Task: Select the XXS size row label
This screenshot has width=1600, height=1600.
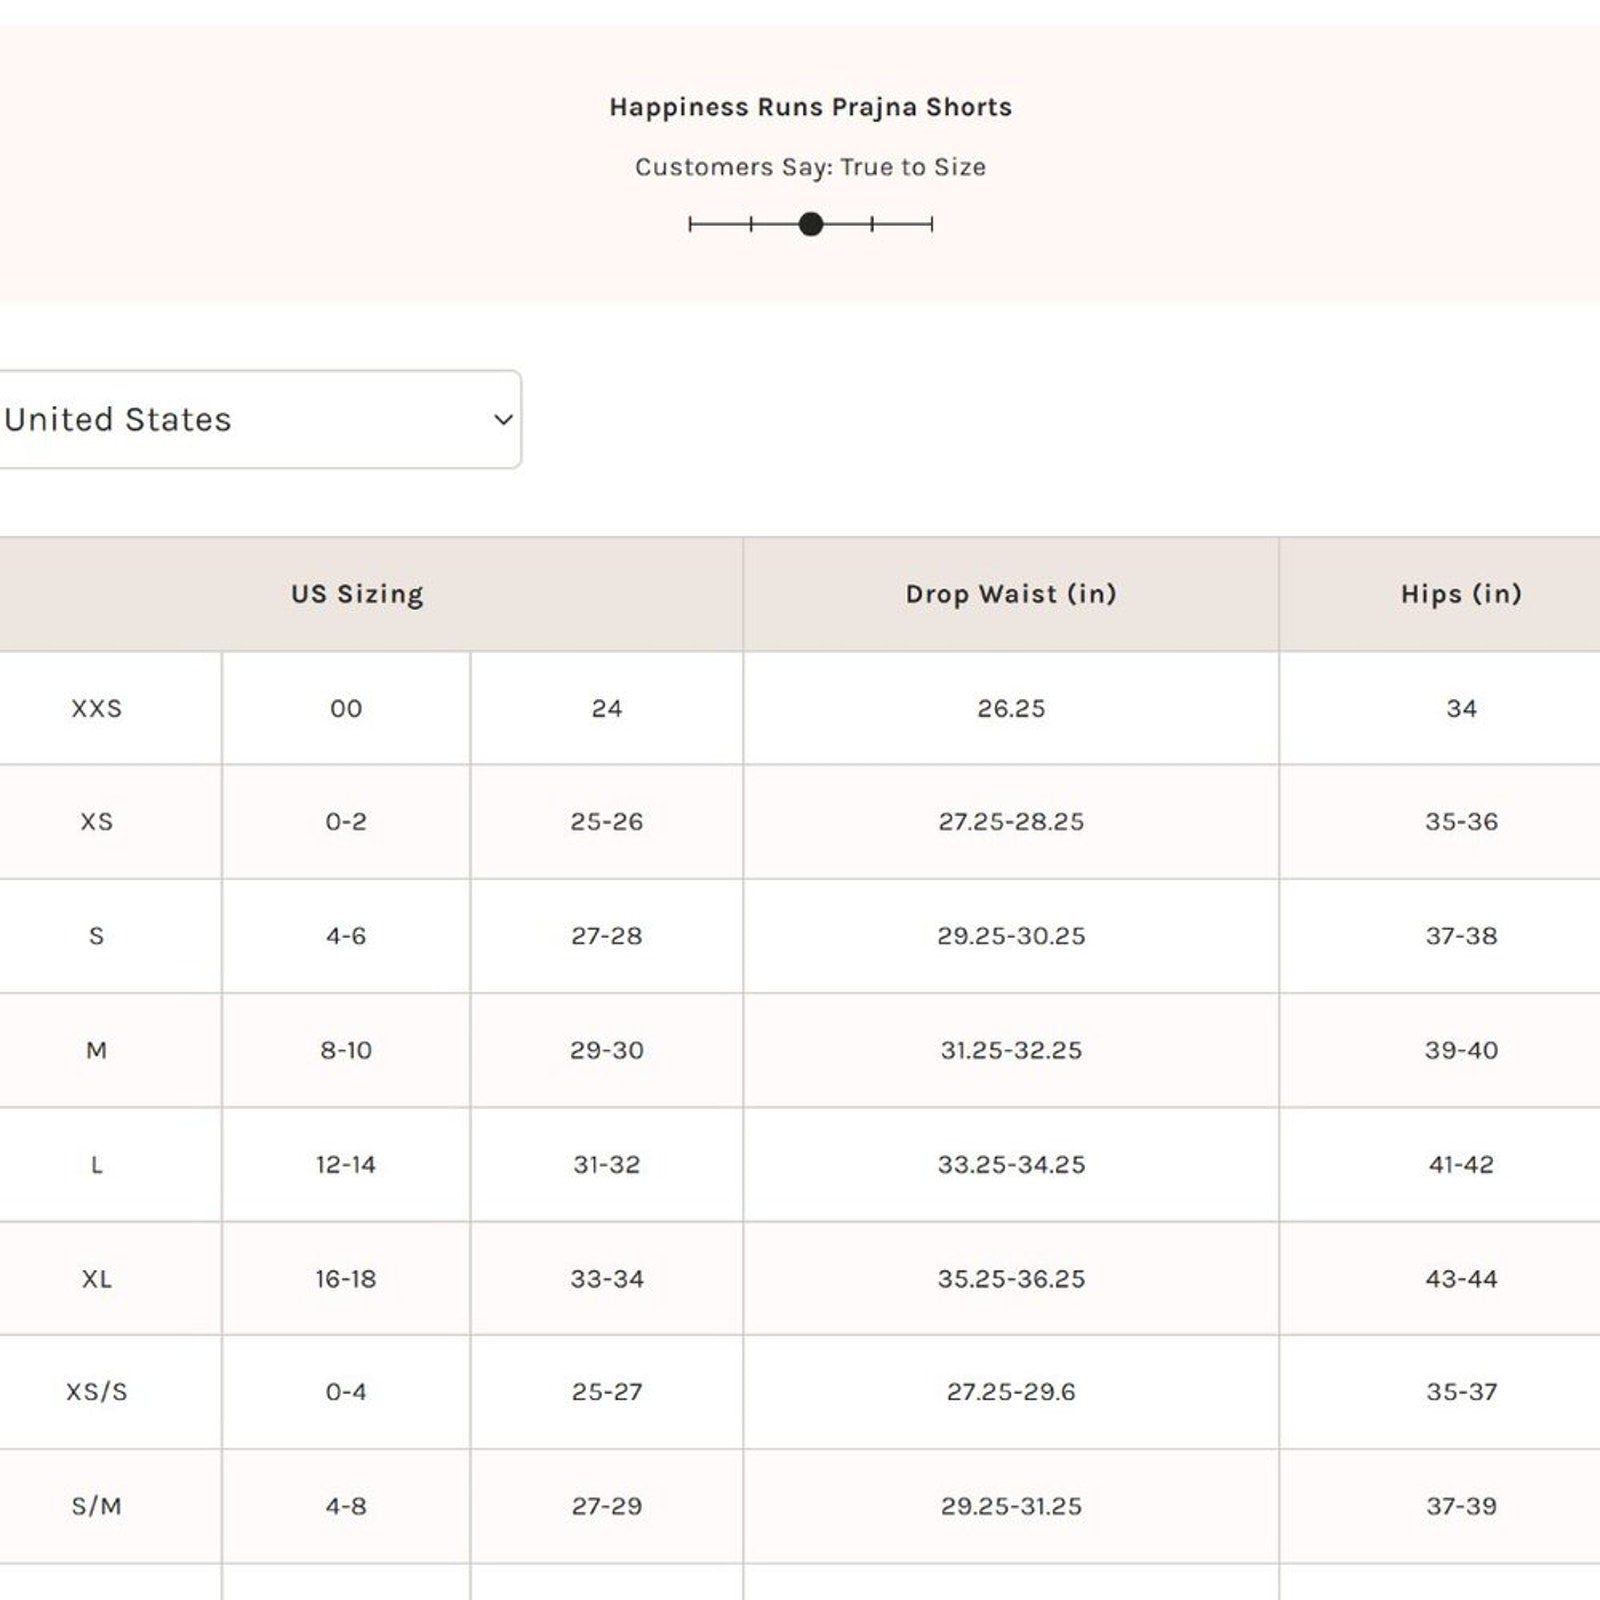Action: [96, 709]
